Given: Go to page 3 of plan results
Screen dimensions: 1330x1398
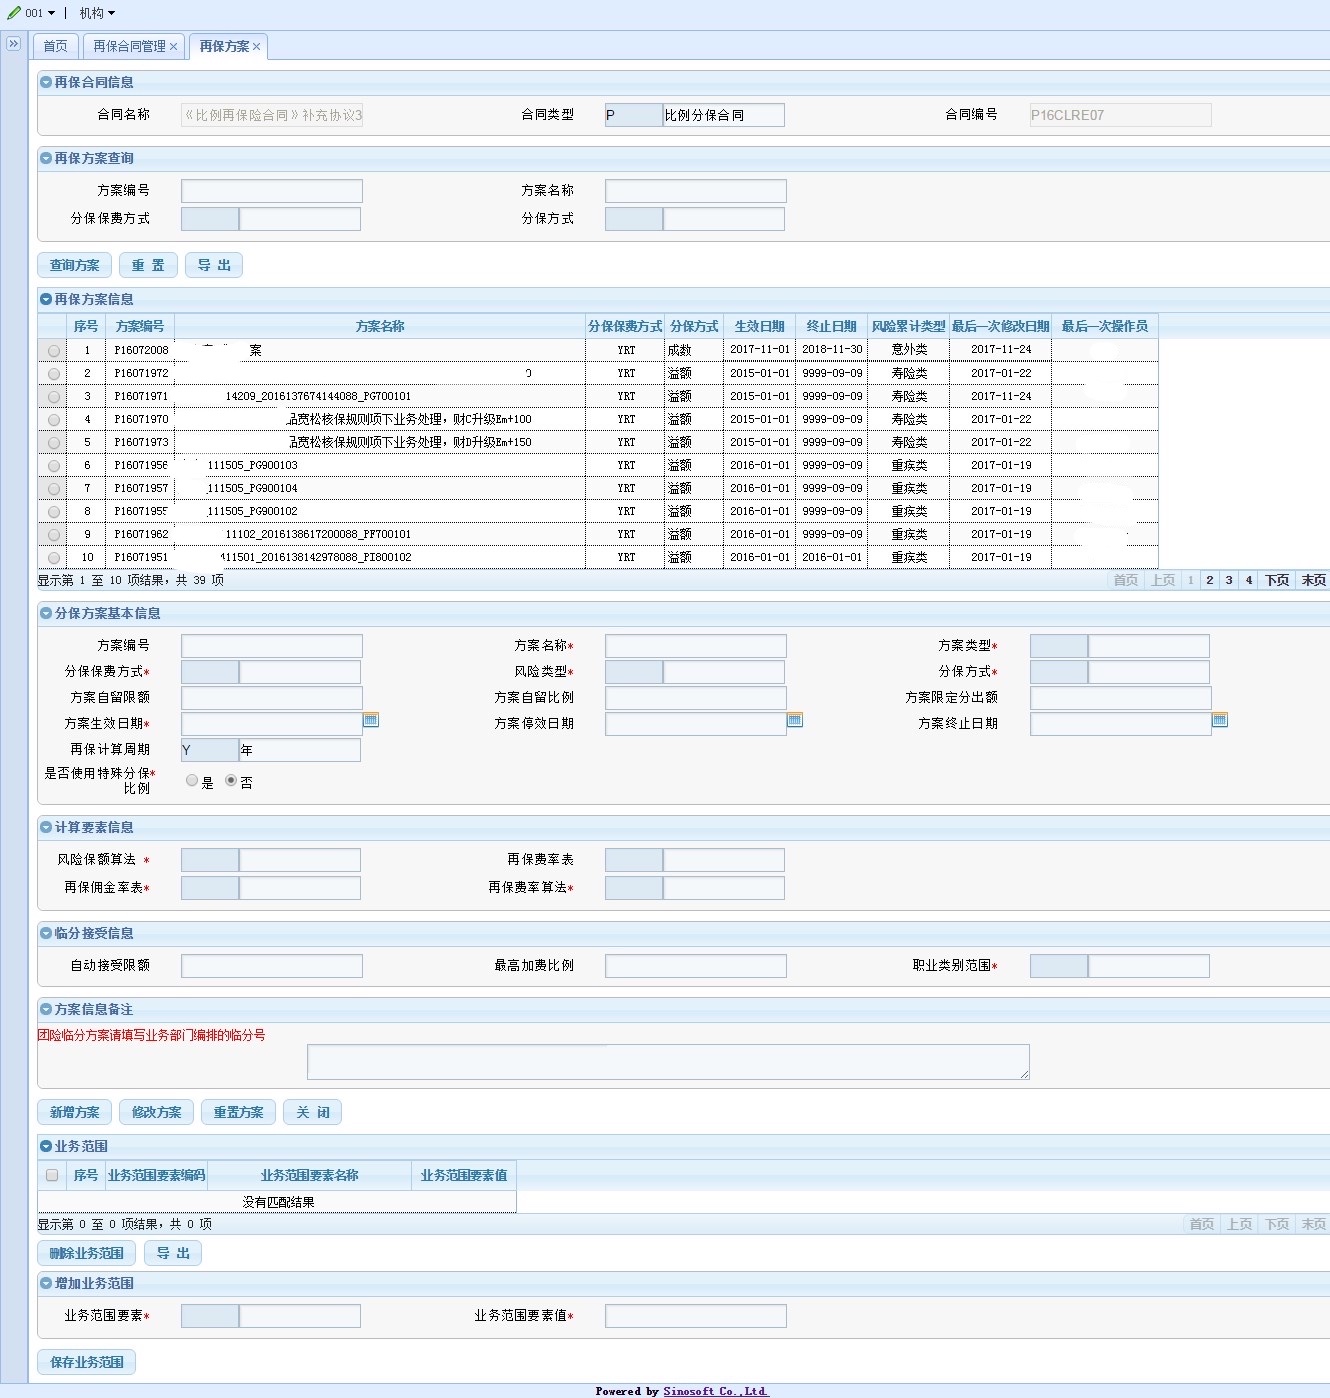Looking at the screenshot, I should [1229, 580].
